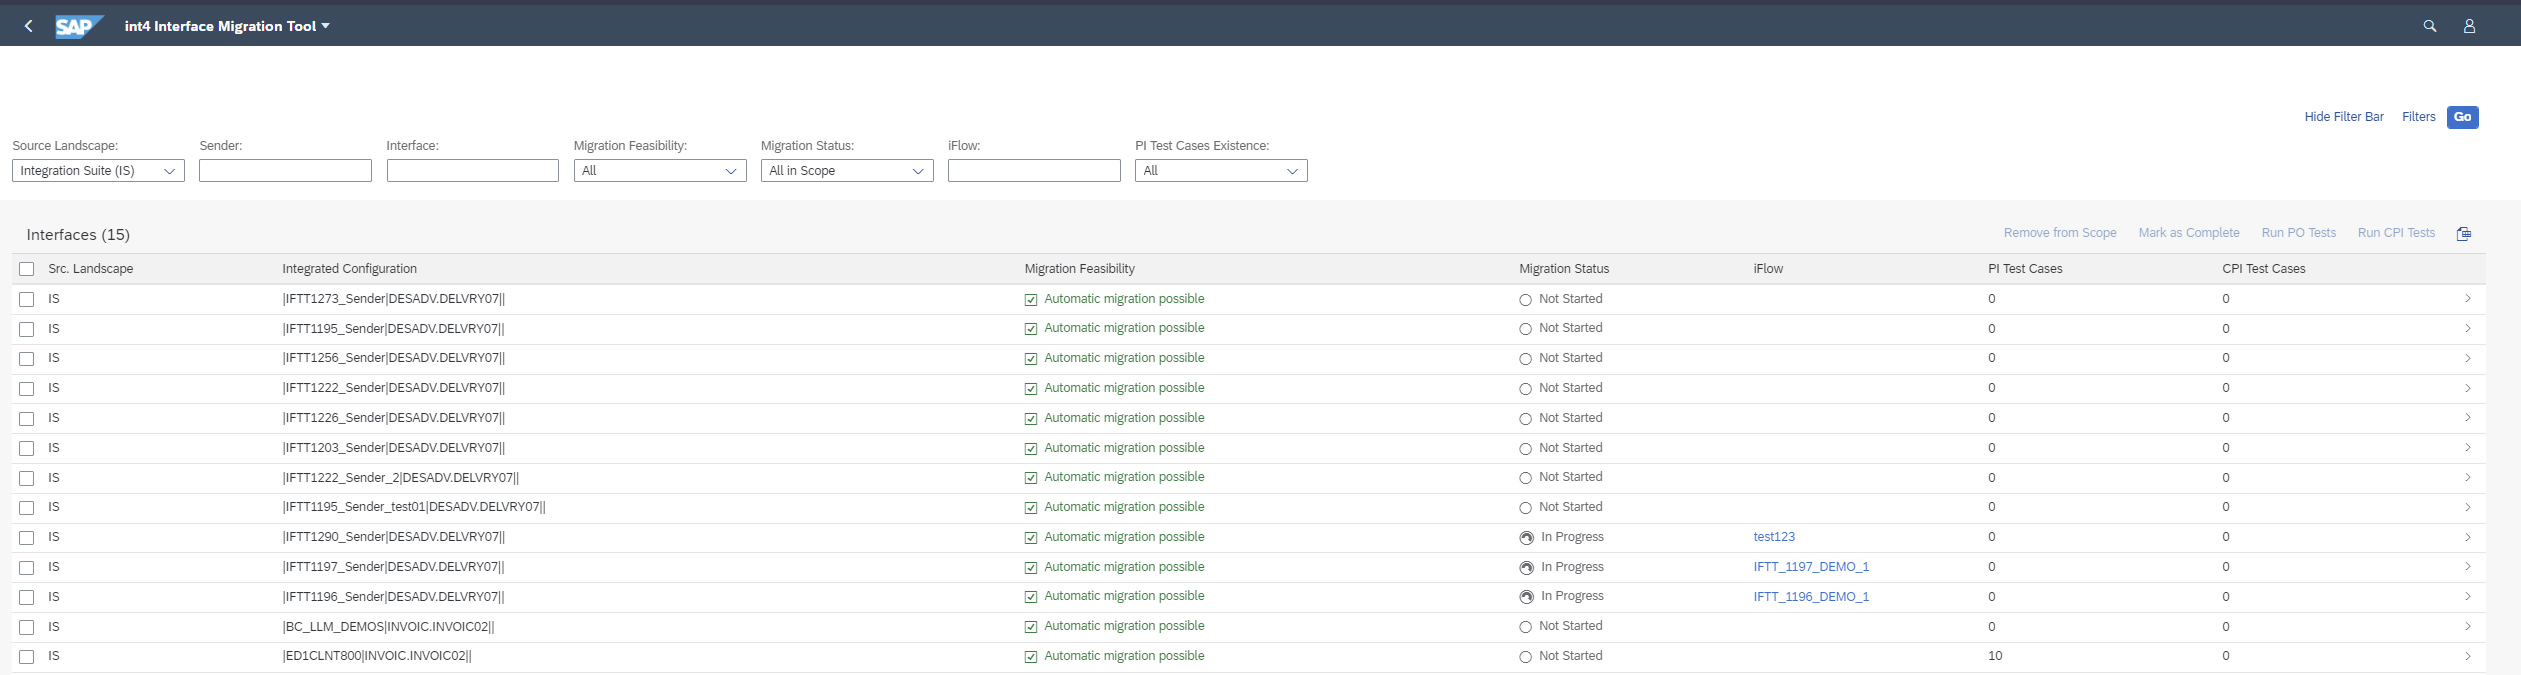Select checkbox for BC_LLM_DEMOS row
2521x675 pixels.
27,627
